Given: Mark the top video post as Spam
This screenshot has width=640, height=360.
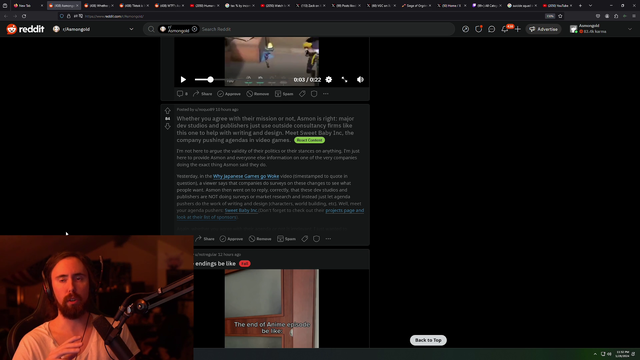Looking at the screenshot, I should point(284,94).
